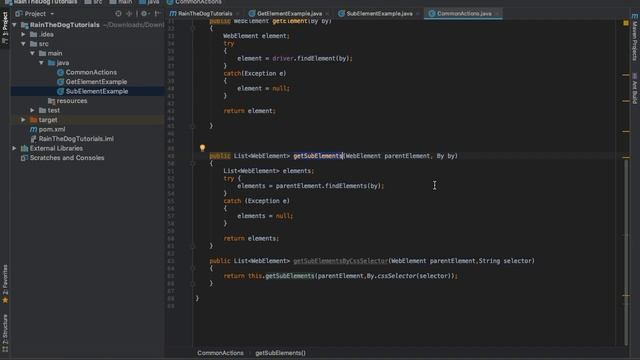Click the 'return element;' line
Screen dimensions: 640x360
pyautogui.click(x=249, y=111)
